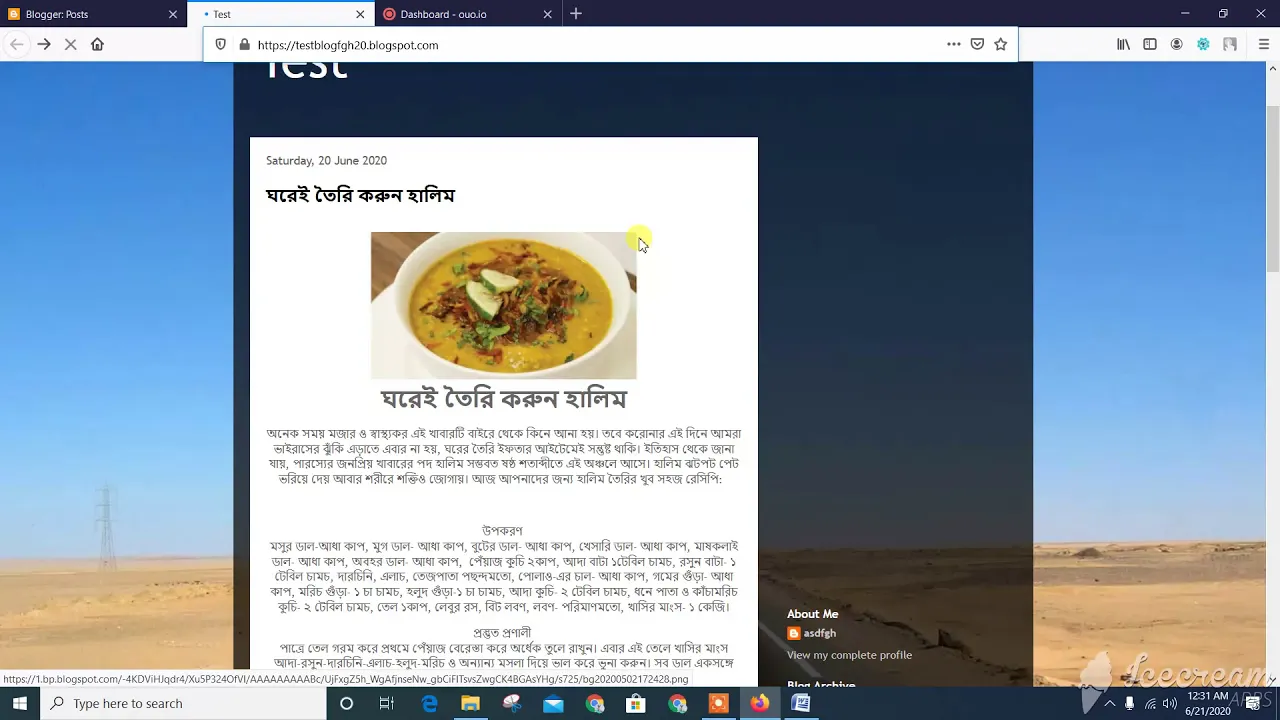Open the gray extension icon
The image size is (1280, 720).
click(x=1230, y=44)
